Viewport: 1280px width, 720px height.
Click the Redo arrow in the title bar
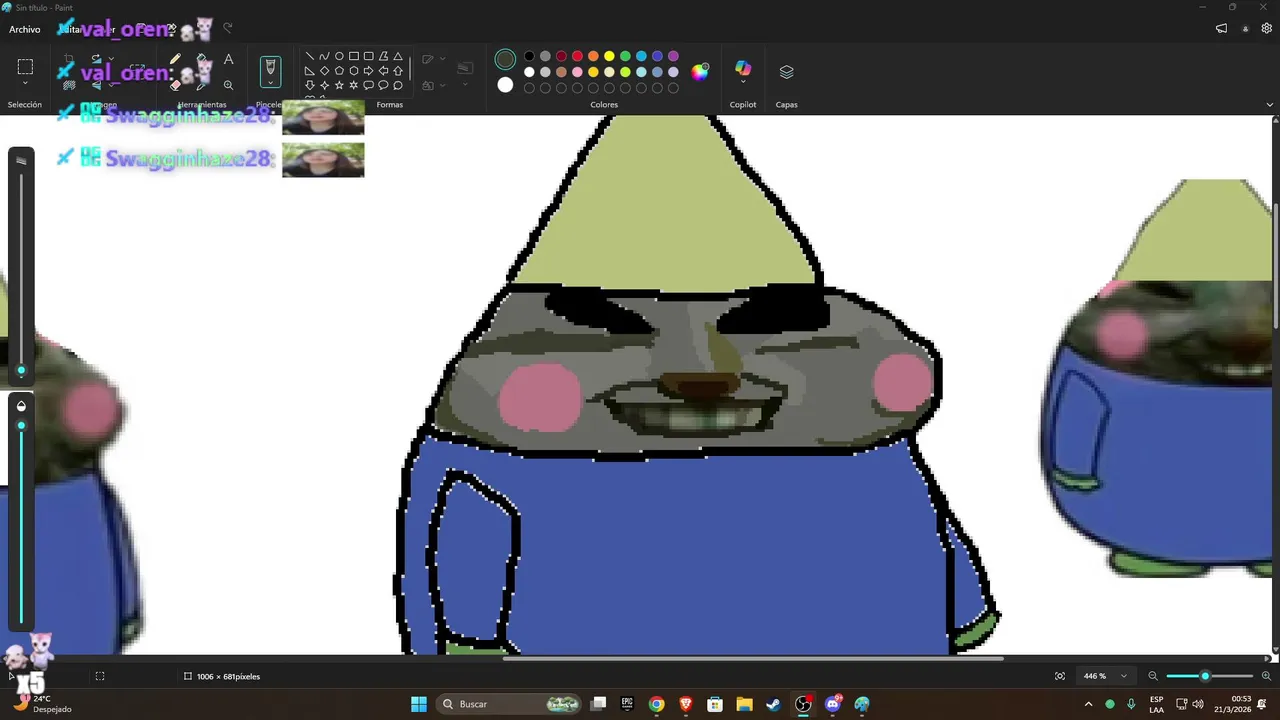click(227, 28)
